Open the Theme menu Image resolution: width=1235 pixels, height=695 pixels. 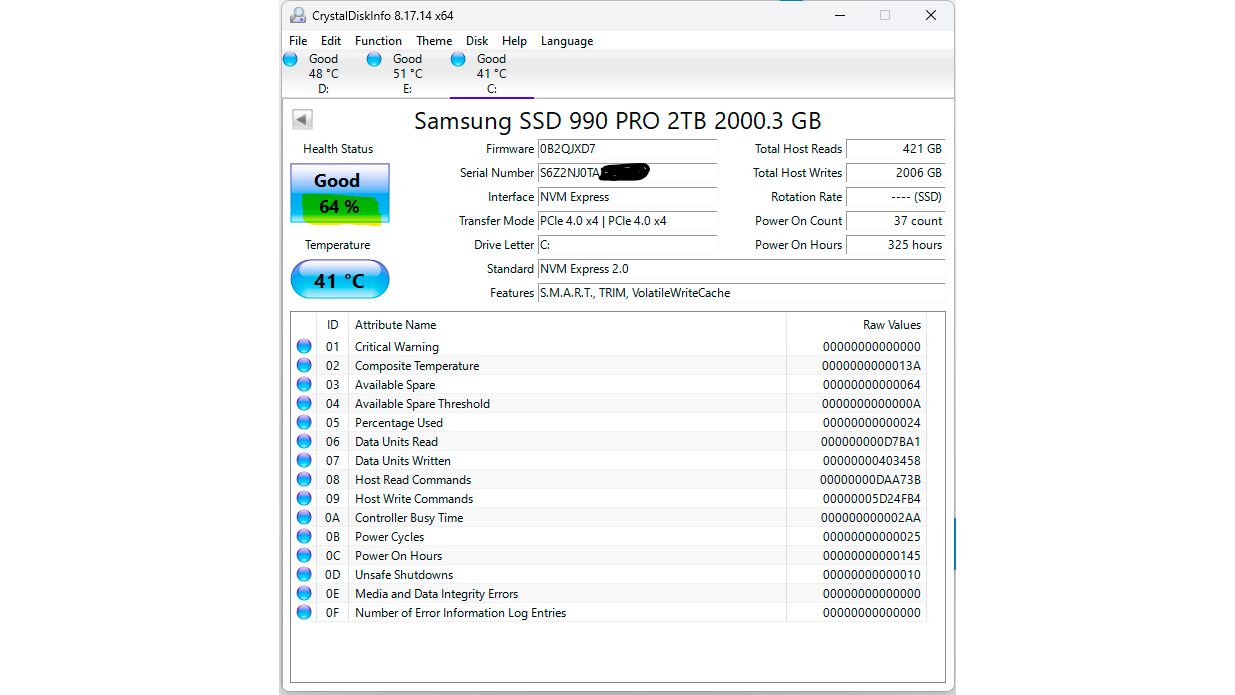434,41
